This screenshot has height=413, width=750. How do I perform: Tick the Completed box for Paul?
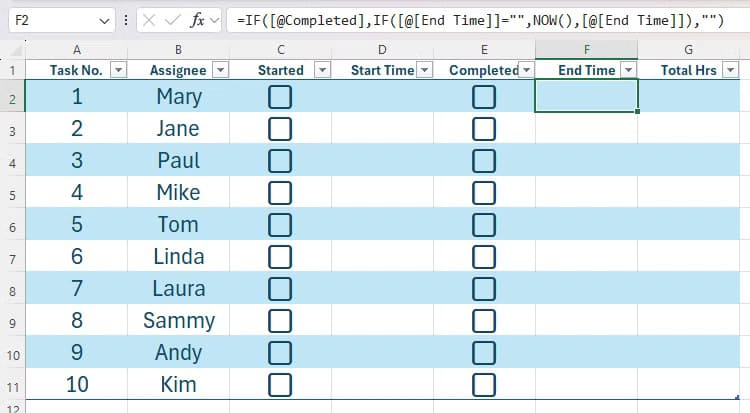484,161
